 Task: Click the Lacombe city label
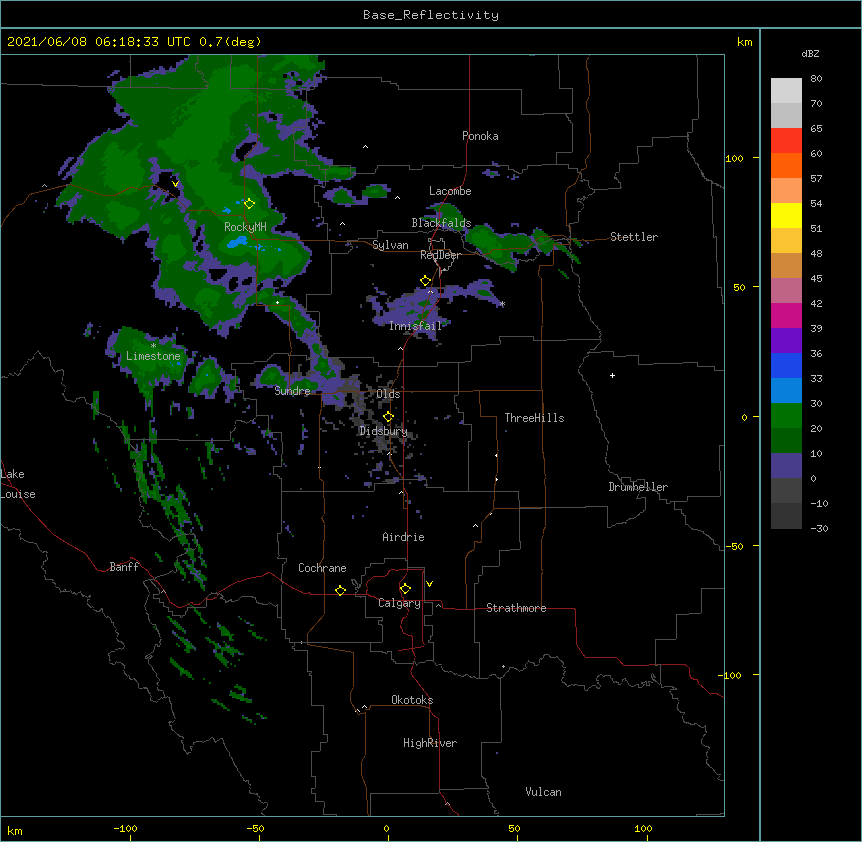(x=450, y=191)
